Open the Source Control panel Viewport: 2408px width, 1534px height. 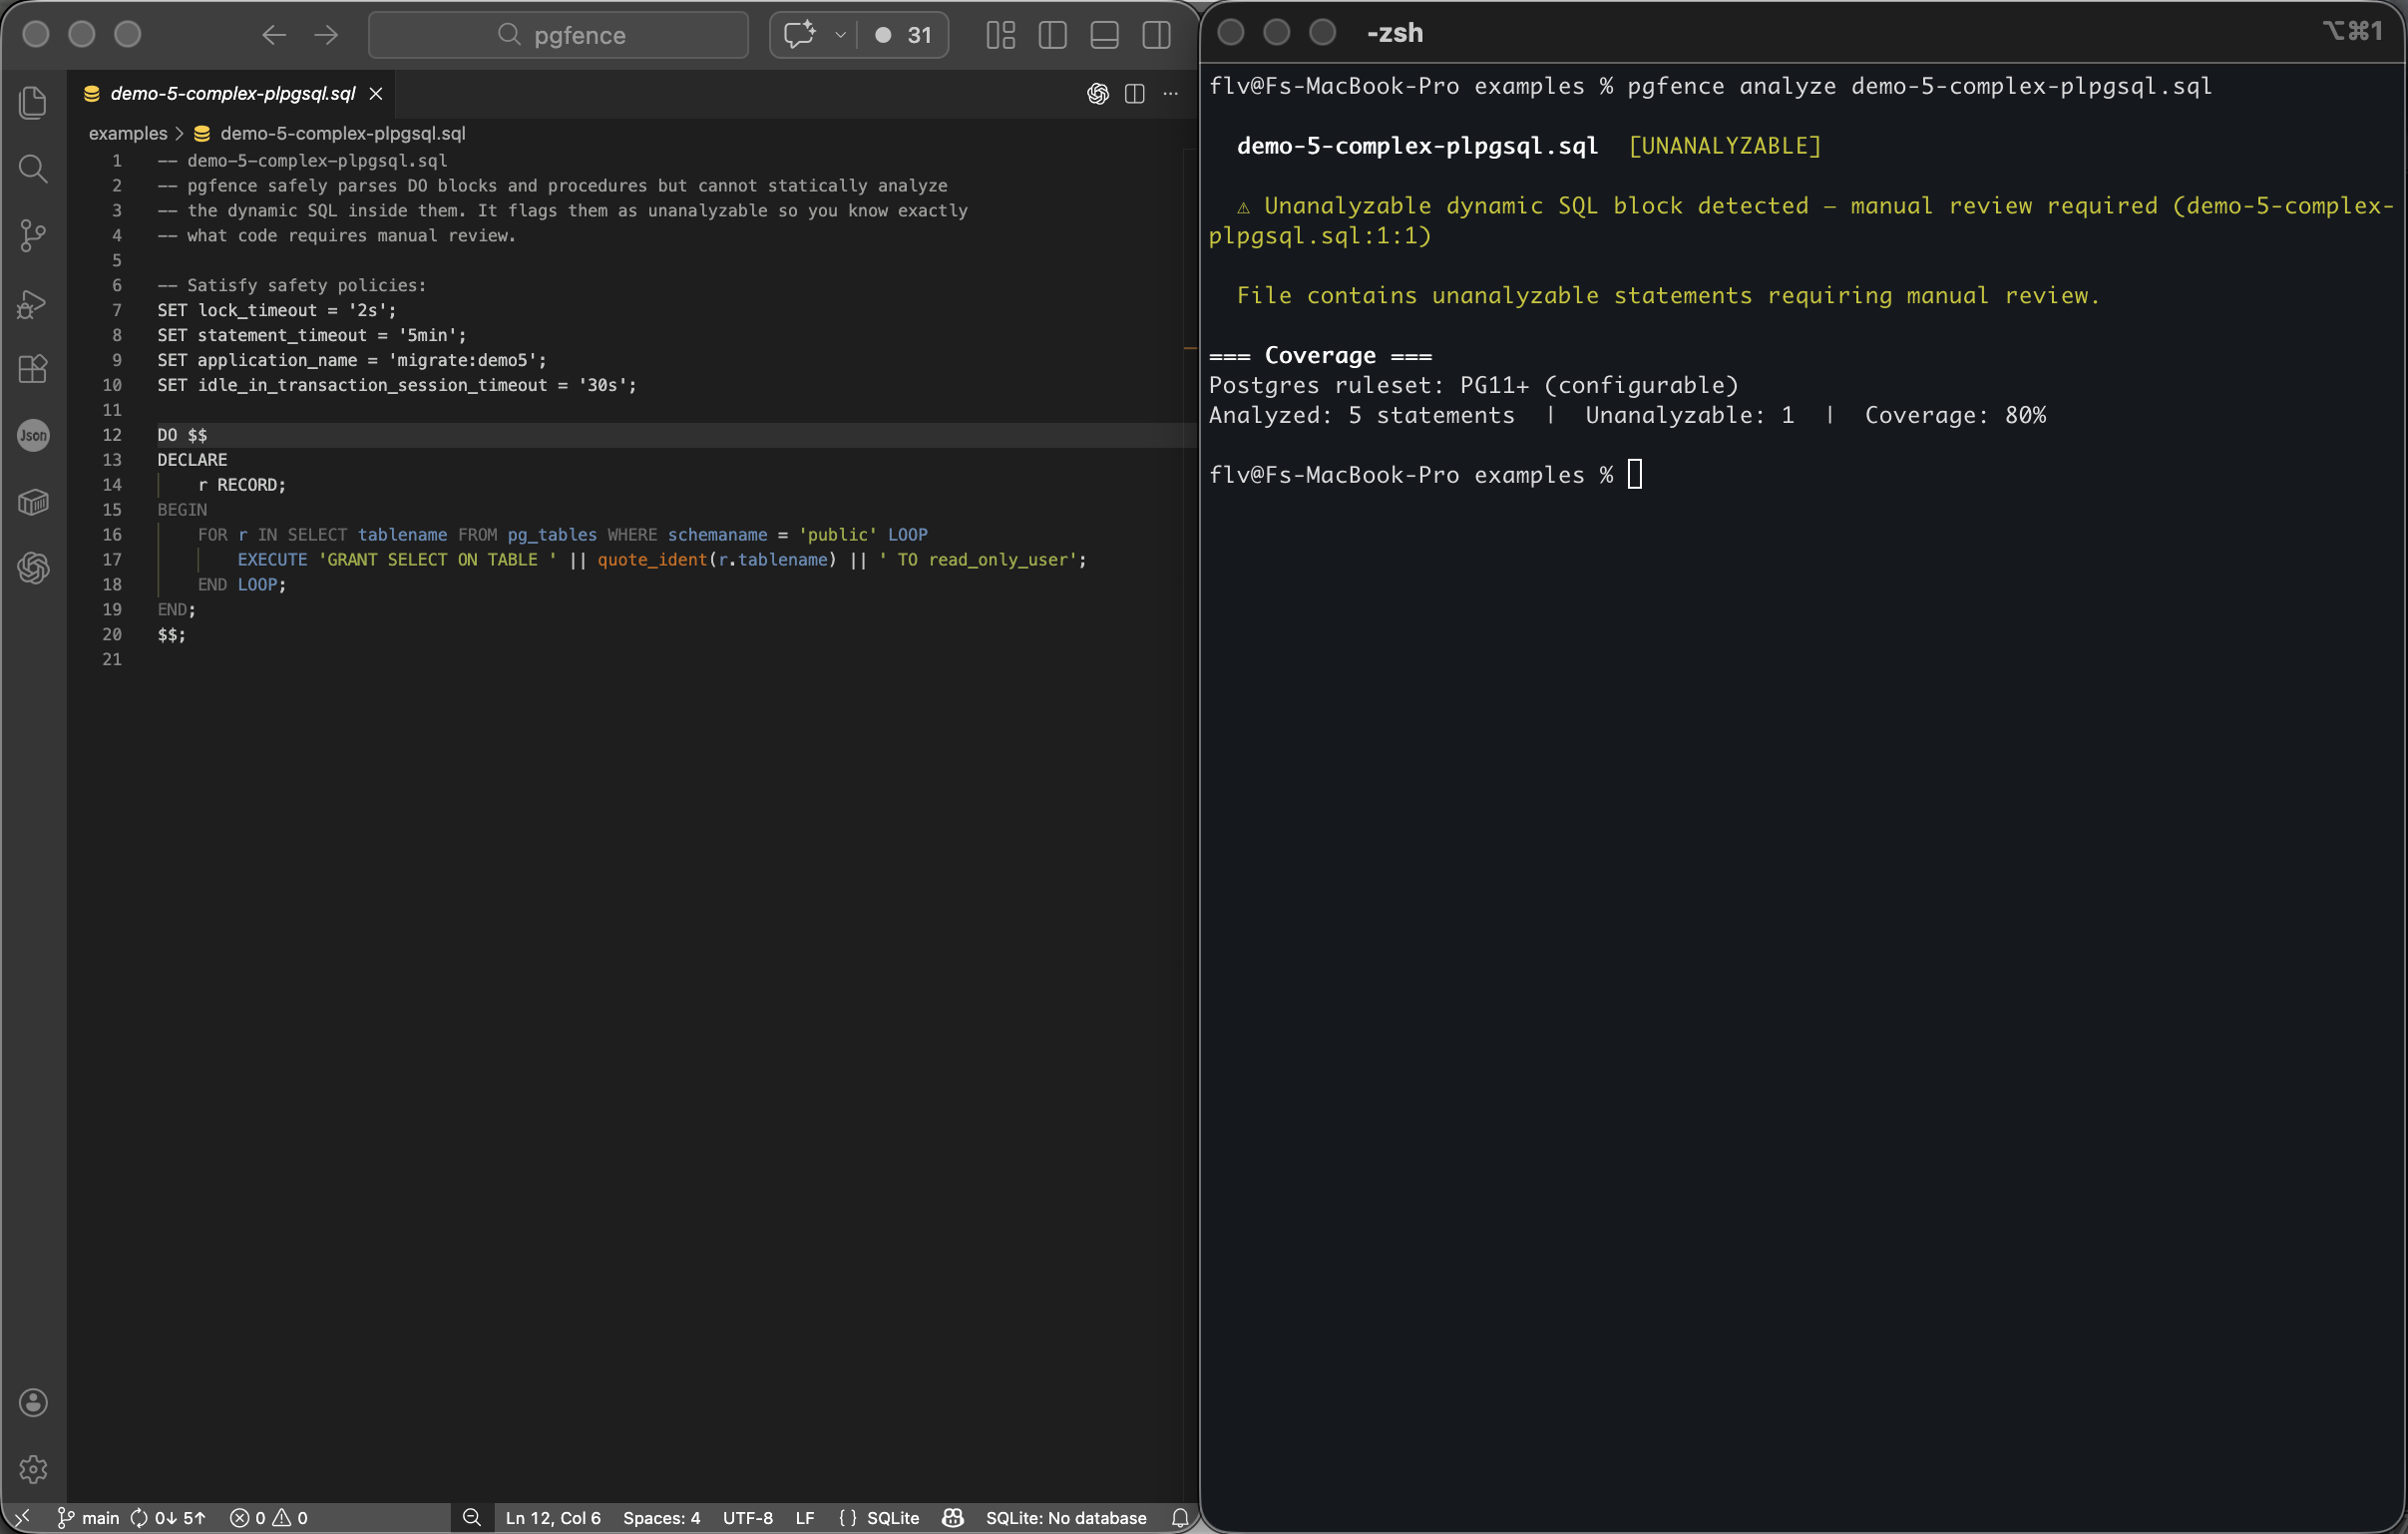point(33,236)
